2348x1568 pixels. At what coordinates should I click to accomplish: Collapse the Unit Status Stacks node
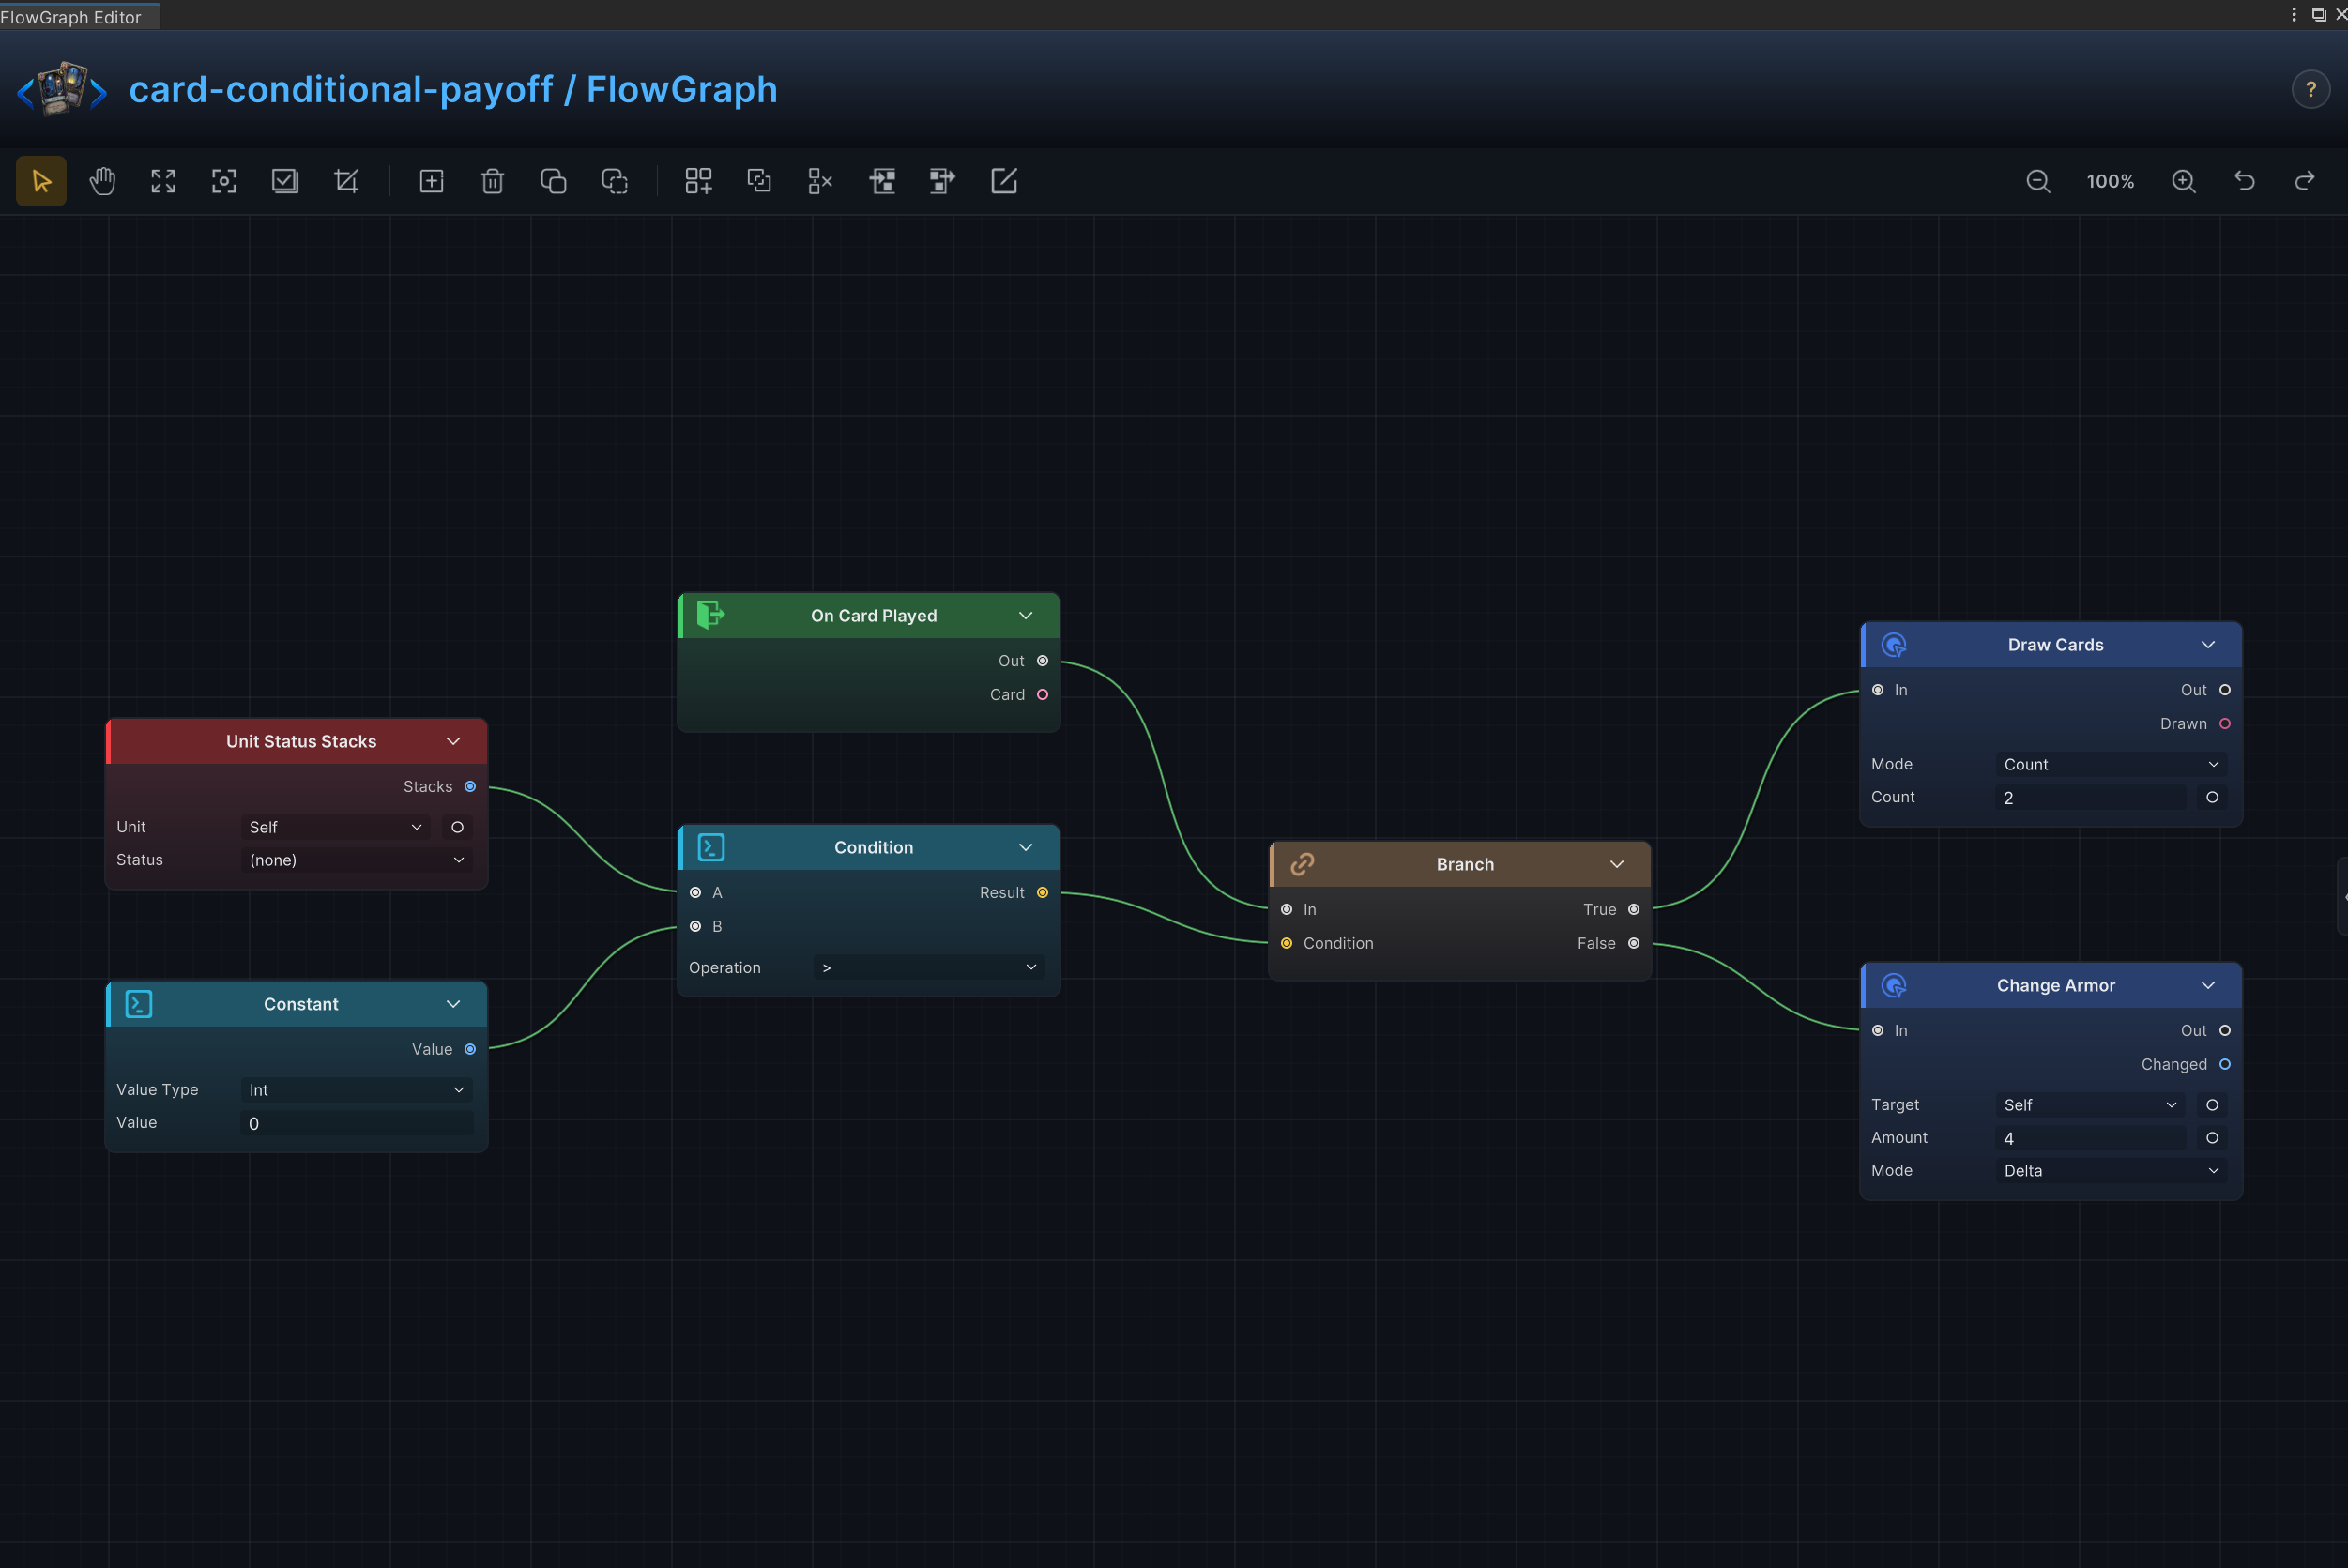tap(453, 741)
